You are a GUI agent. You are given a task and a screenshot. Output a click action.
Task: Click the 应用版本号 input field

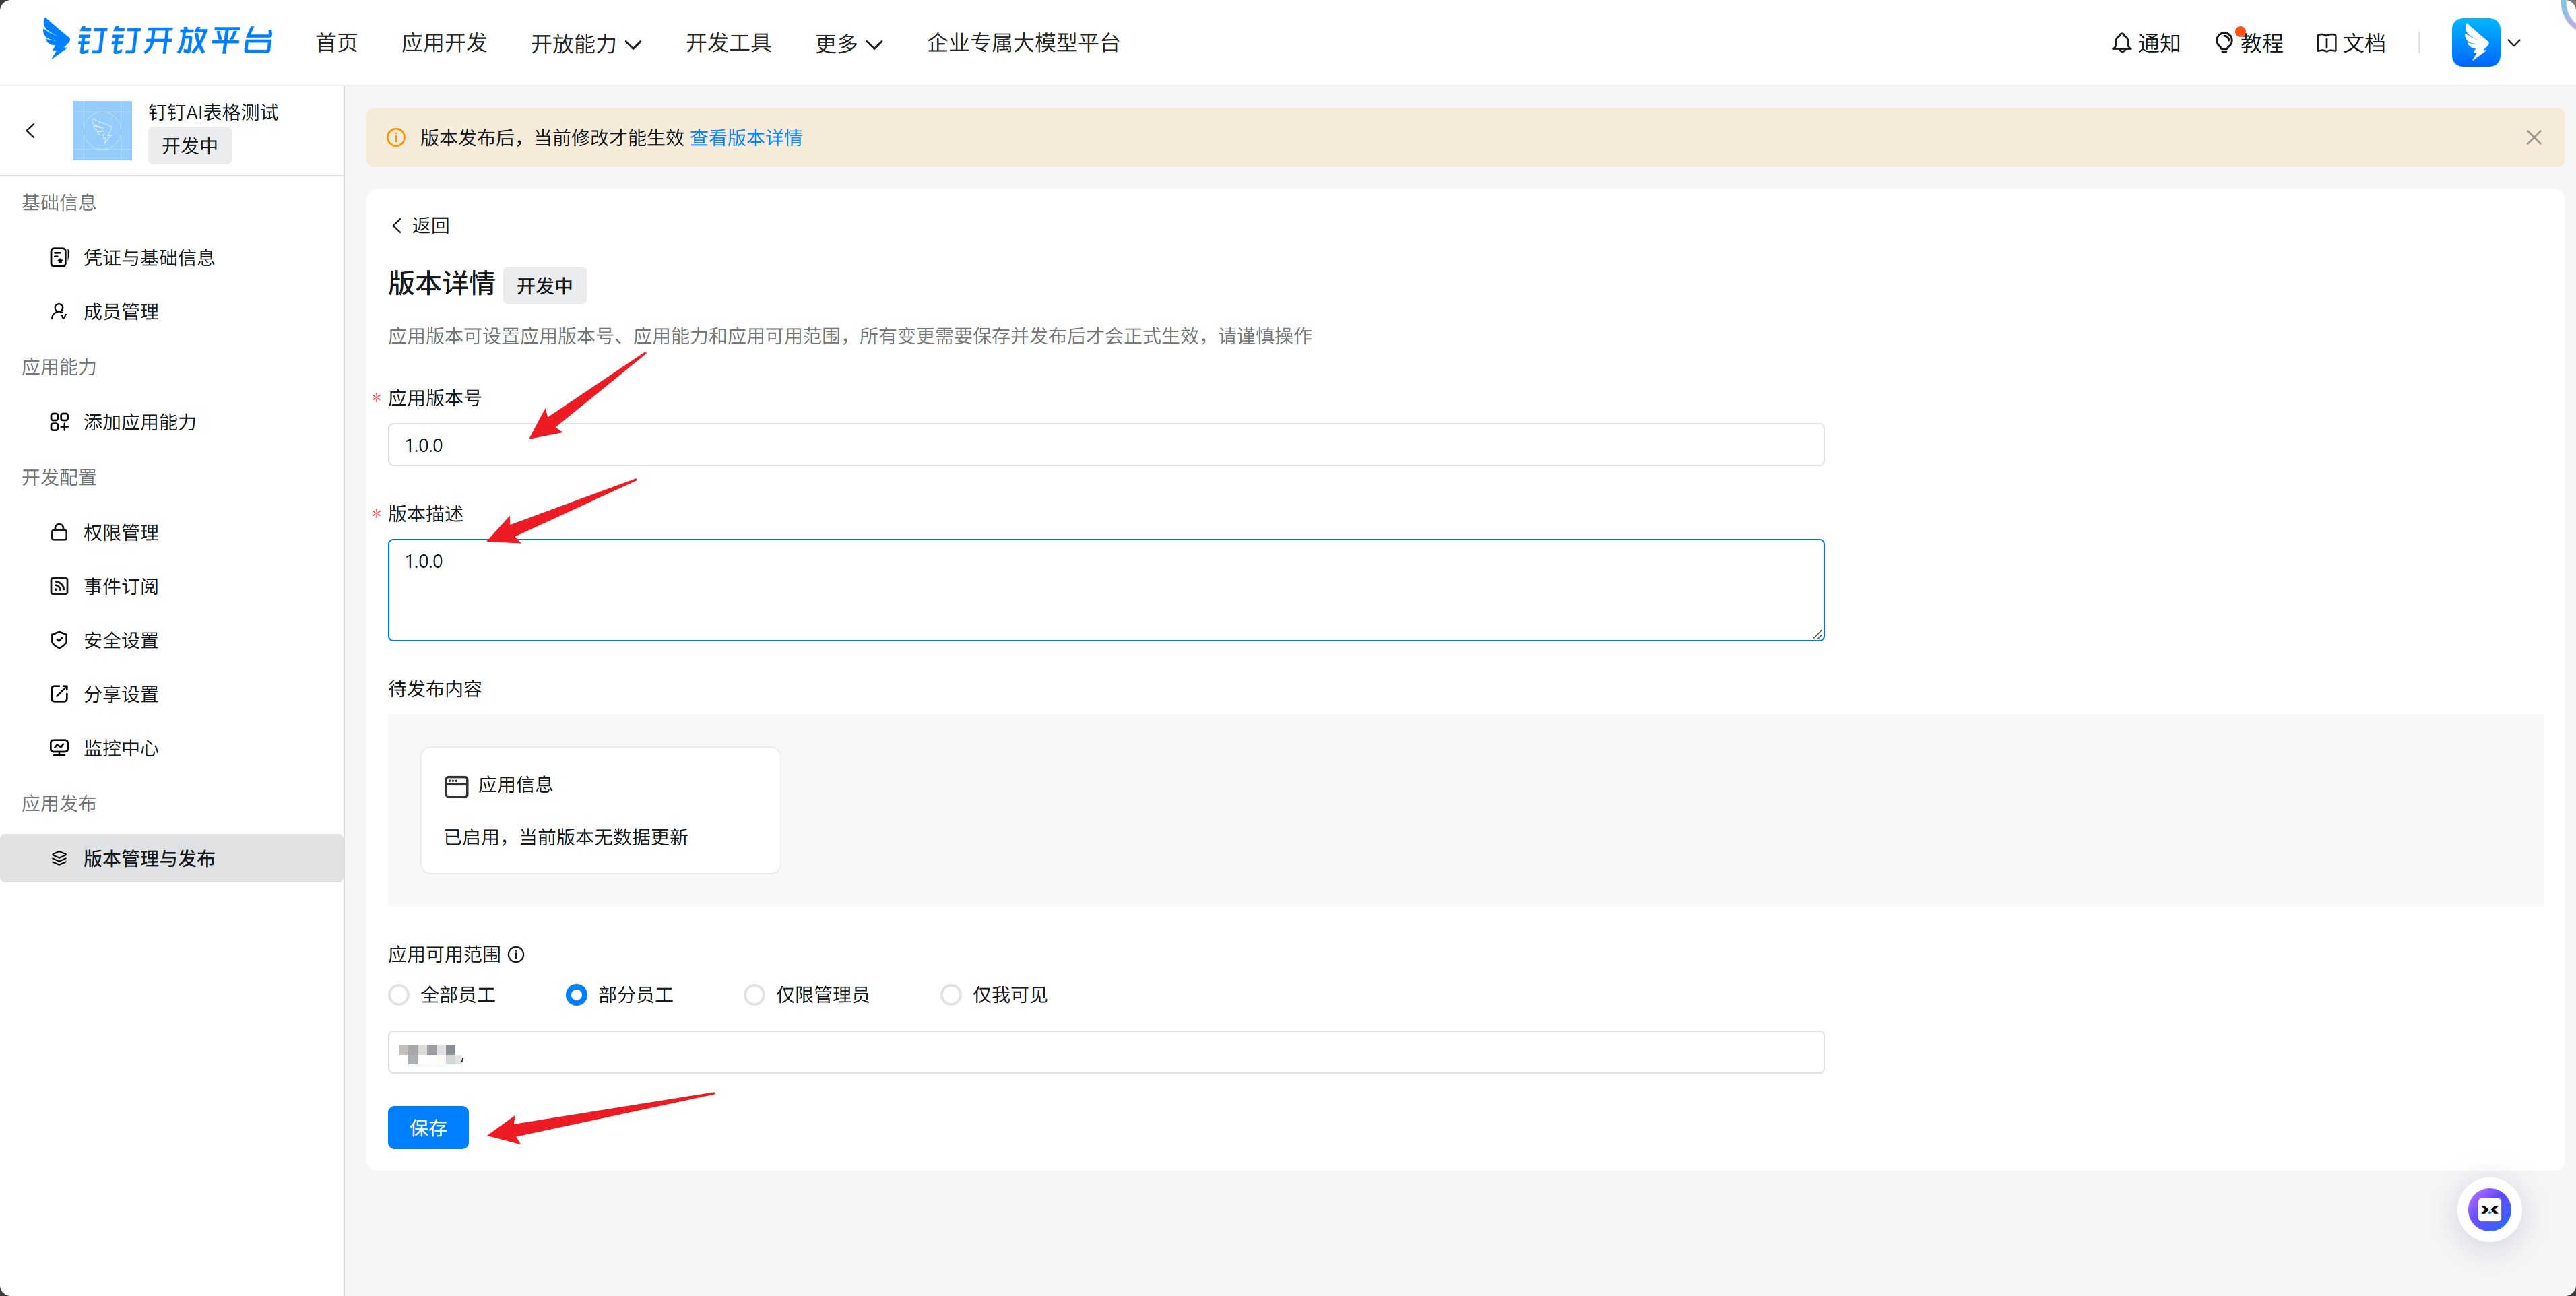point(1105,445)
